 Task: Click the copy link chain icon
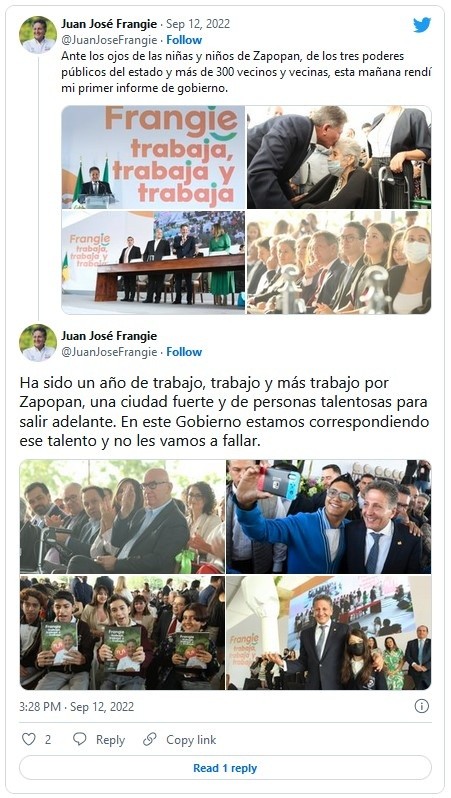click(150, 739)
